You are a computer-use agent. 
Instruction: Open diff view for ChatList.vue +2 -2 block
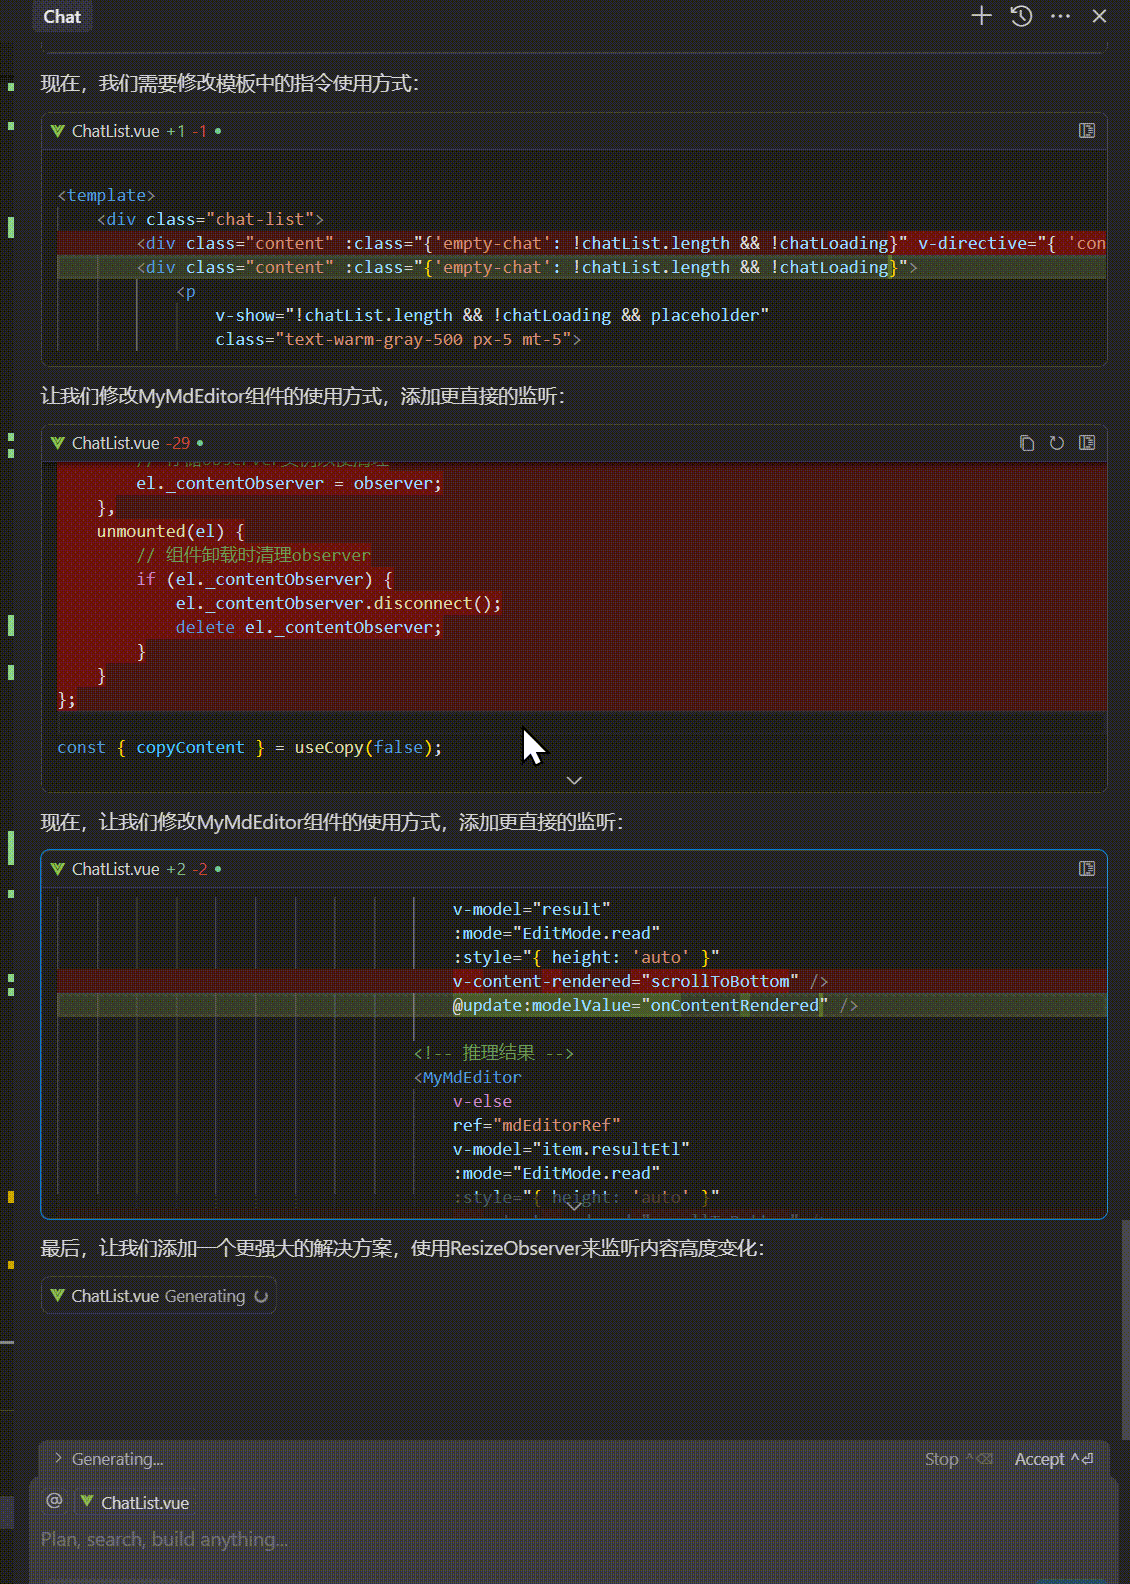coord(1087,869)
